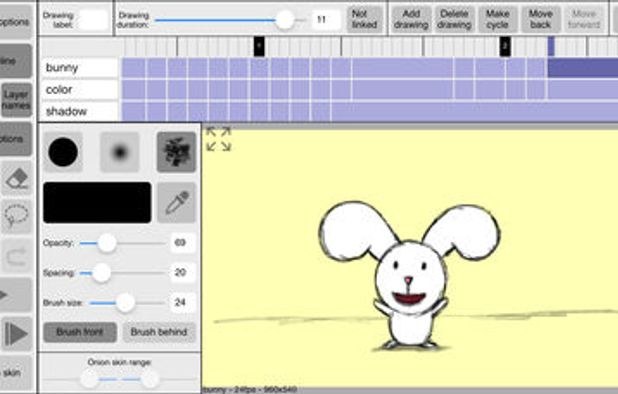
Task: Click left Onion skin range handle
Action: [x=90, y=379]
